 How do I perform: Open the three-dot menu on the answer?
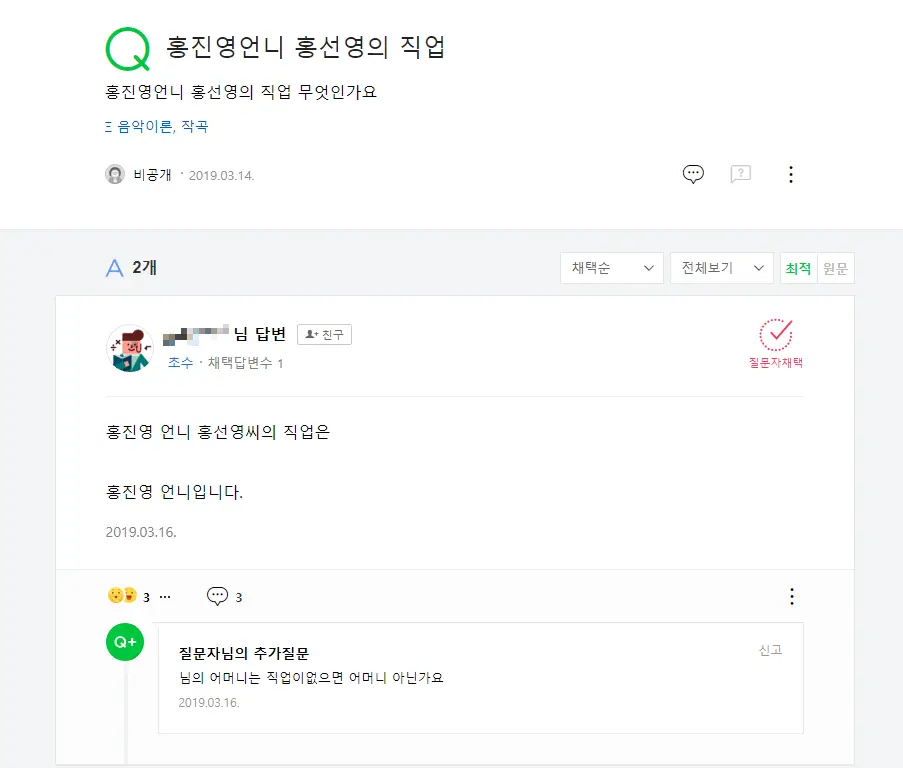[x=791, y=596]
